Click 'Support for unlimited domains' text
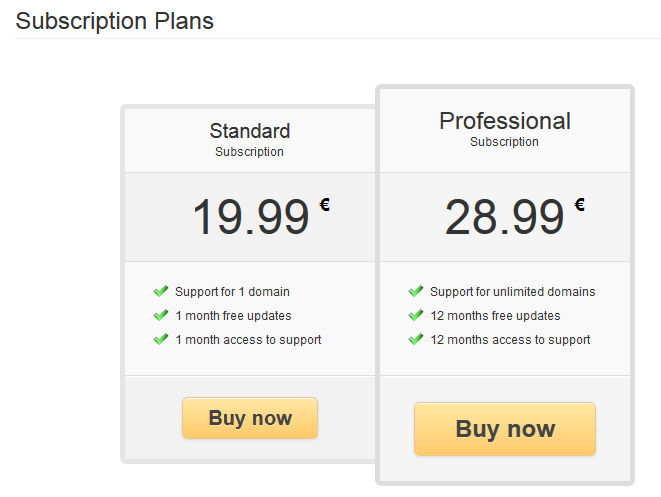Image resolution: width=661 pixels, height=497 pixels. click(512, 292)
